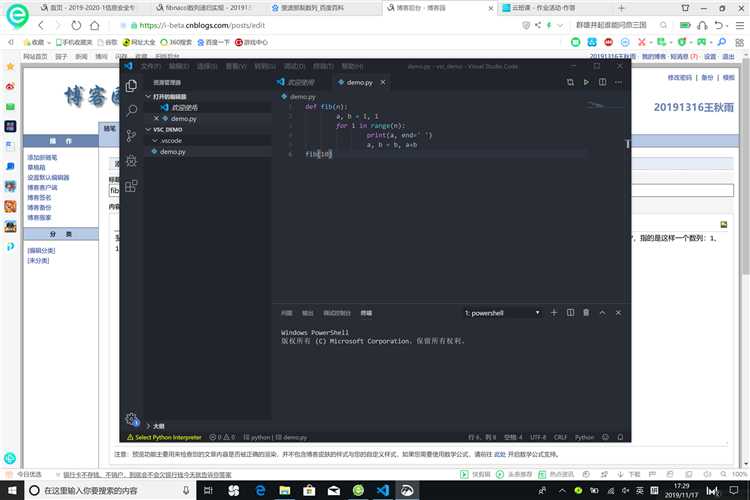Expand the Outline section in sidebar
The width and height of the screenshot is (750, 500).
[148, 426]
